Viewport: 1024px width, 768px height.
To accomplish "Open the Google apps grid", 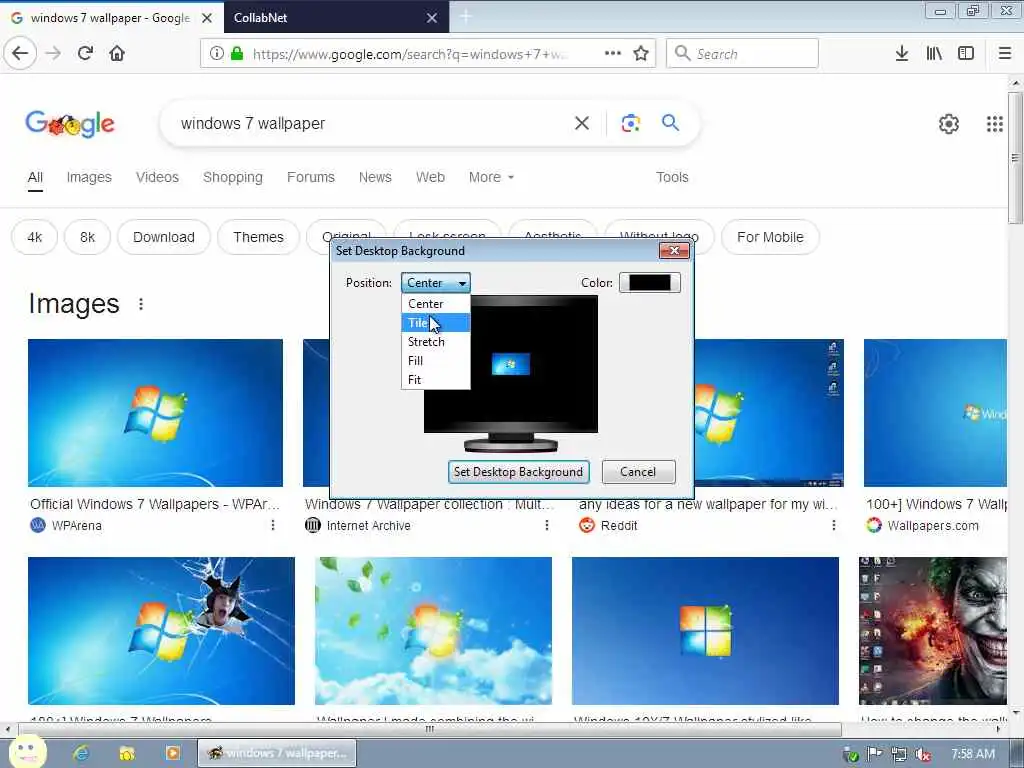I will pyautogui.click(x=995, y=123).
